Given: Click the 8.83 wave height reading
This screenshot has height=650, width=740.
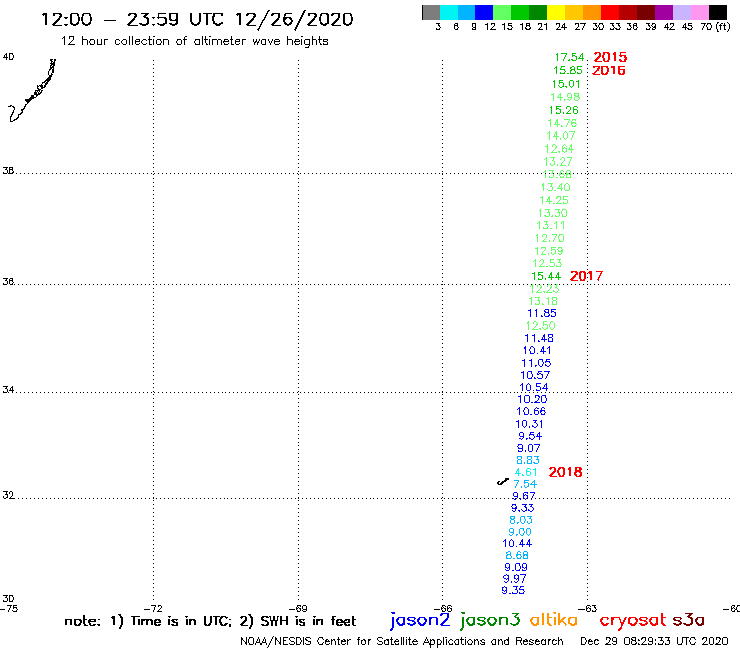Looking at the screenshot, I should click(x=528, y=460).
